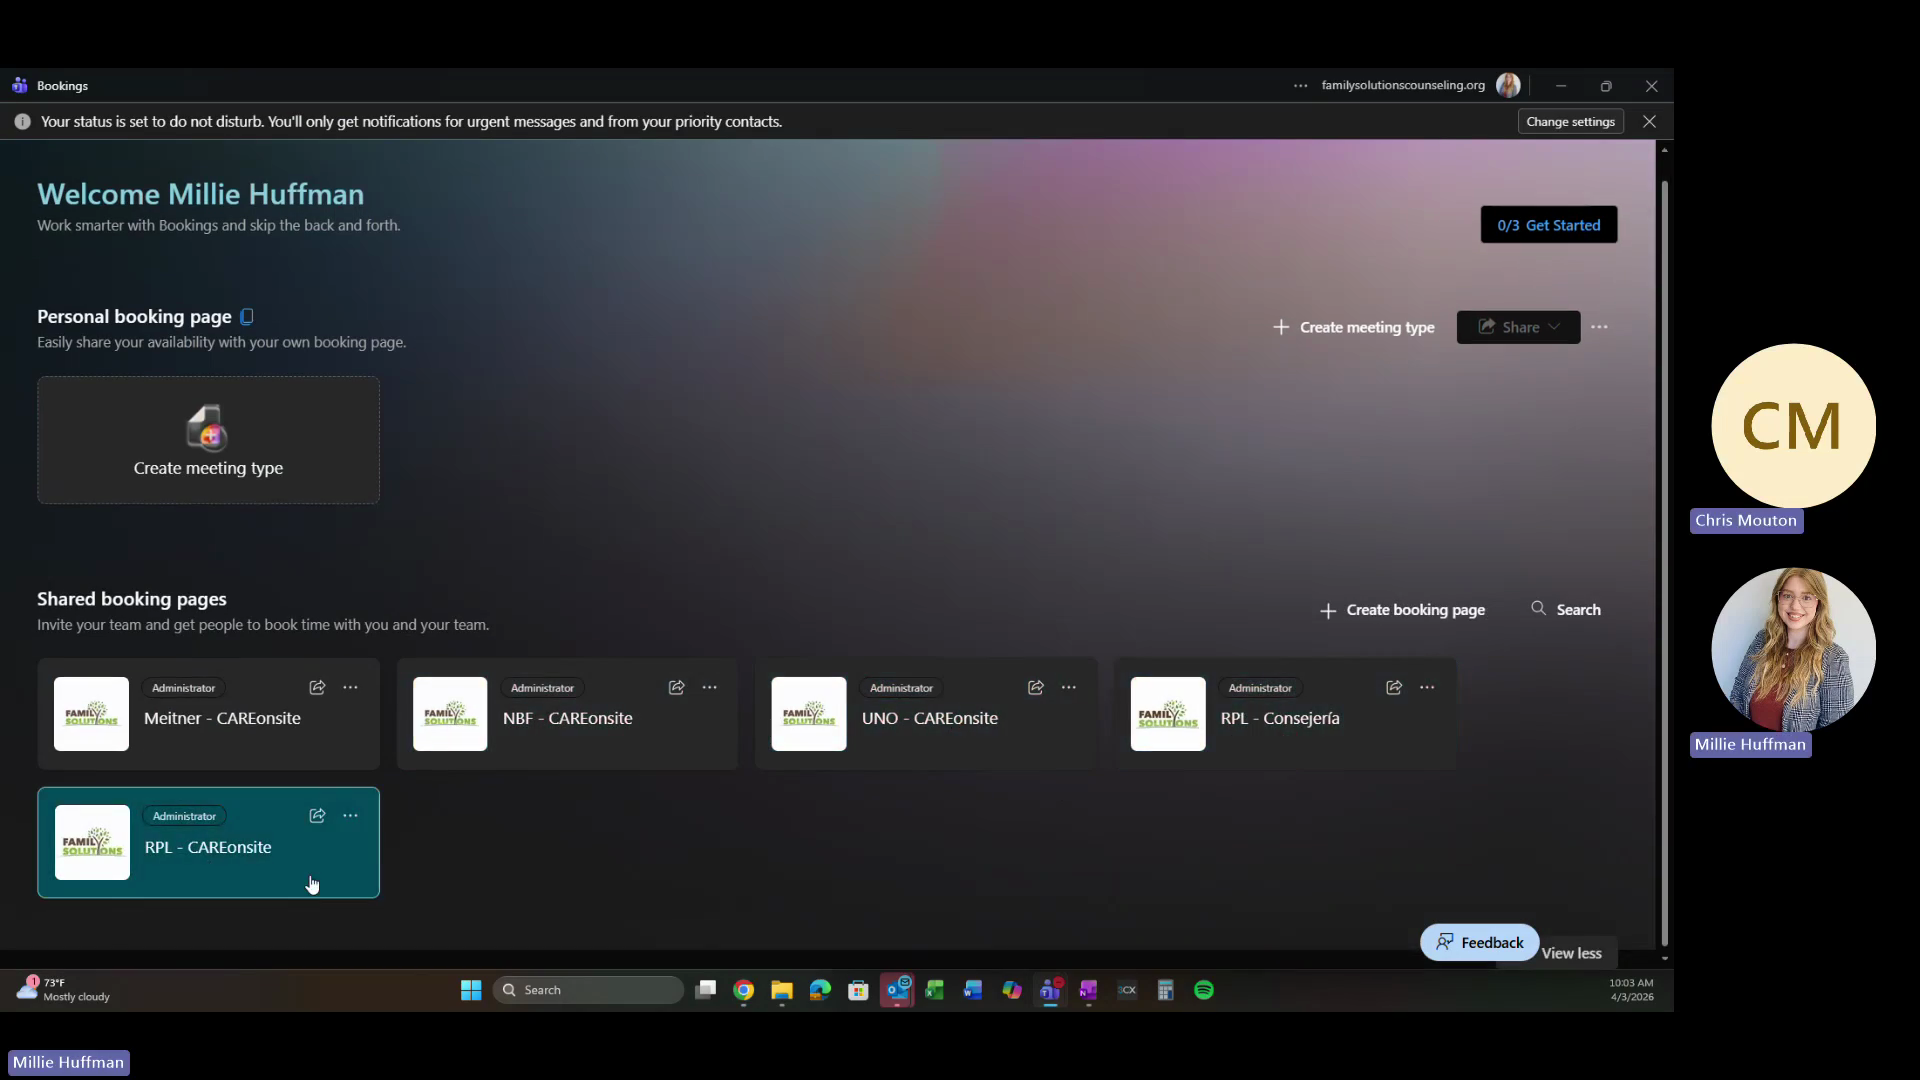Click Create meeting type with plus sign

click(1353, 327)
